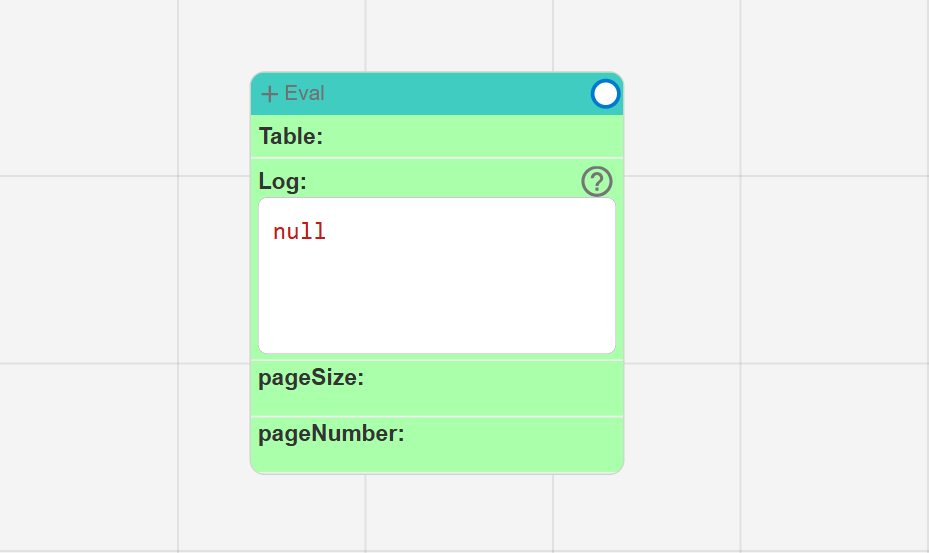Screen dimensions: 929x553
Task: Click the Log: label
Action: tap(283, 181)
